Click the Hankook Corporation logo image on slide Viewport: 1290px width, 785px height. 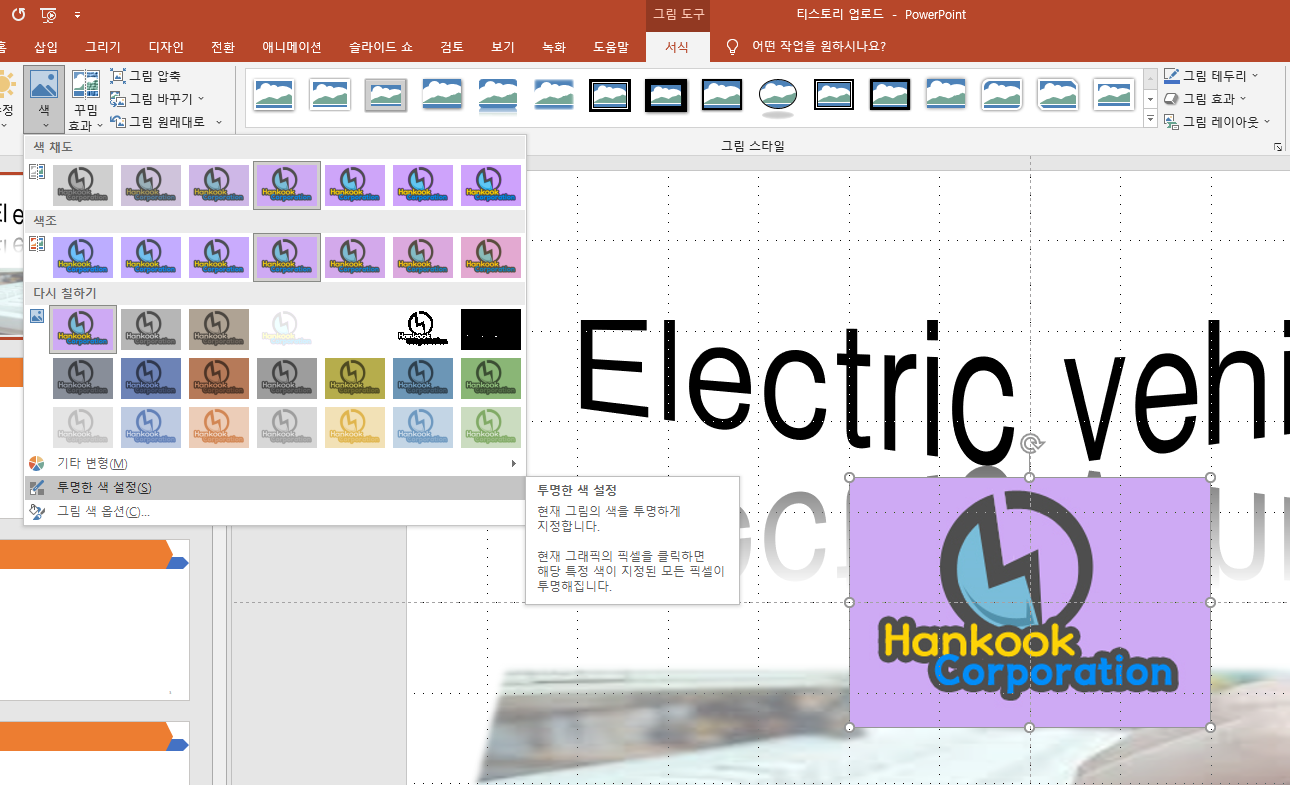click(1030, 602)
